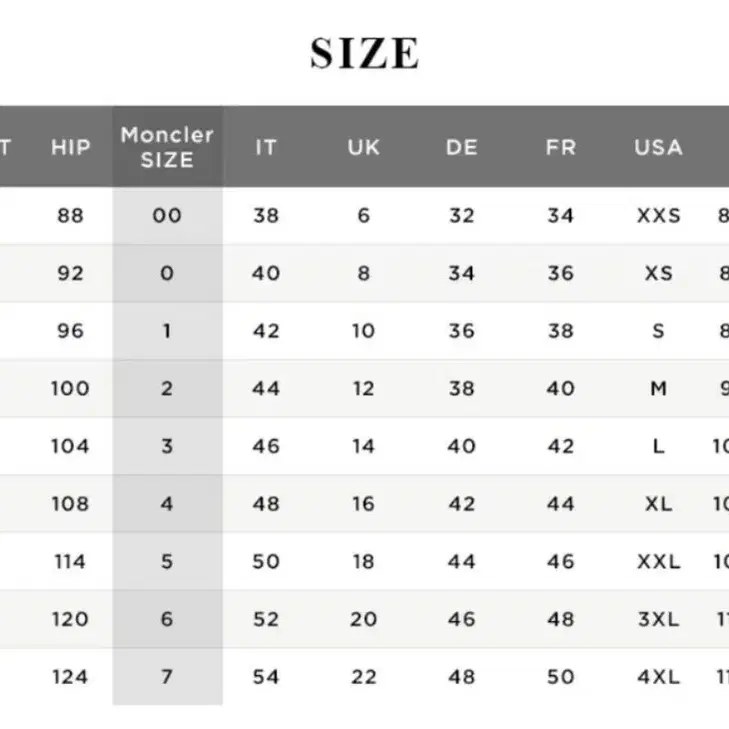Select the 4XL USA size cell

(x=658, y=677)
